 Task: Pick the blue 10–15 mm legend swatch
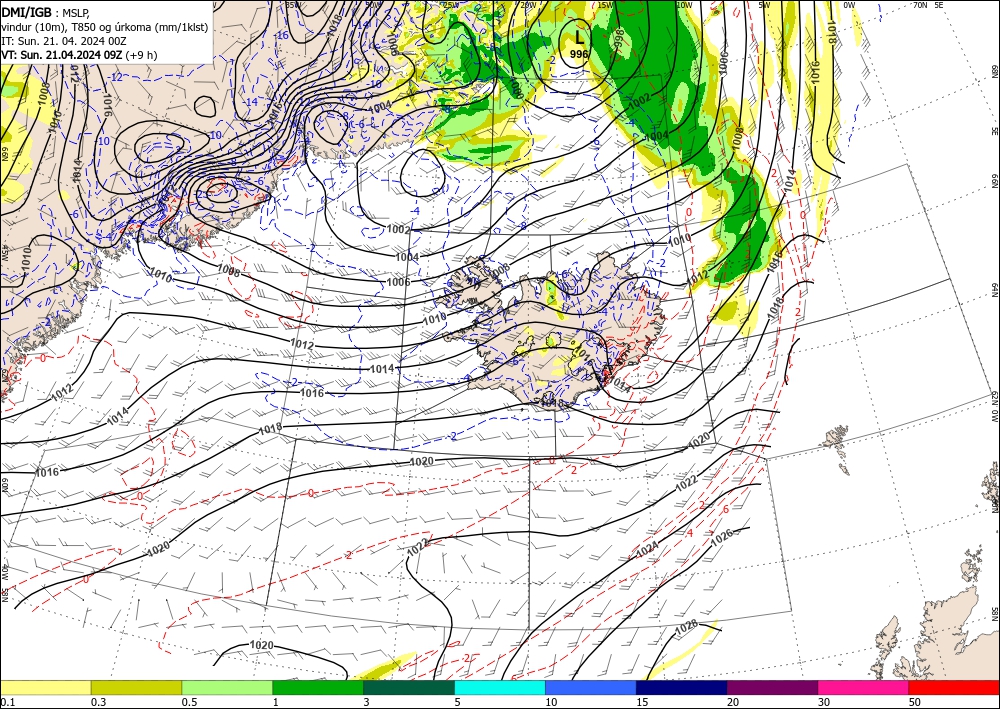pyautogui.click(x=591, y=687)
